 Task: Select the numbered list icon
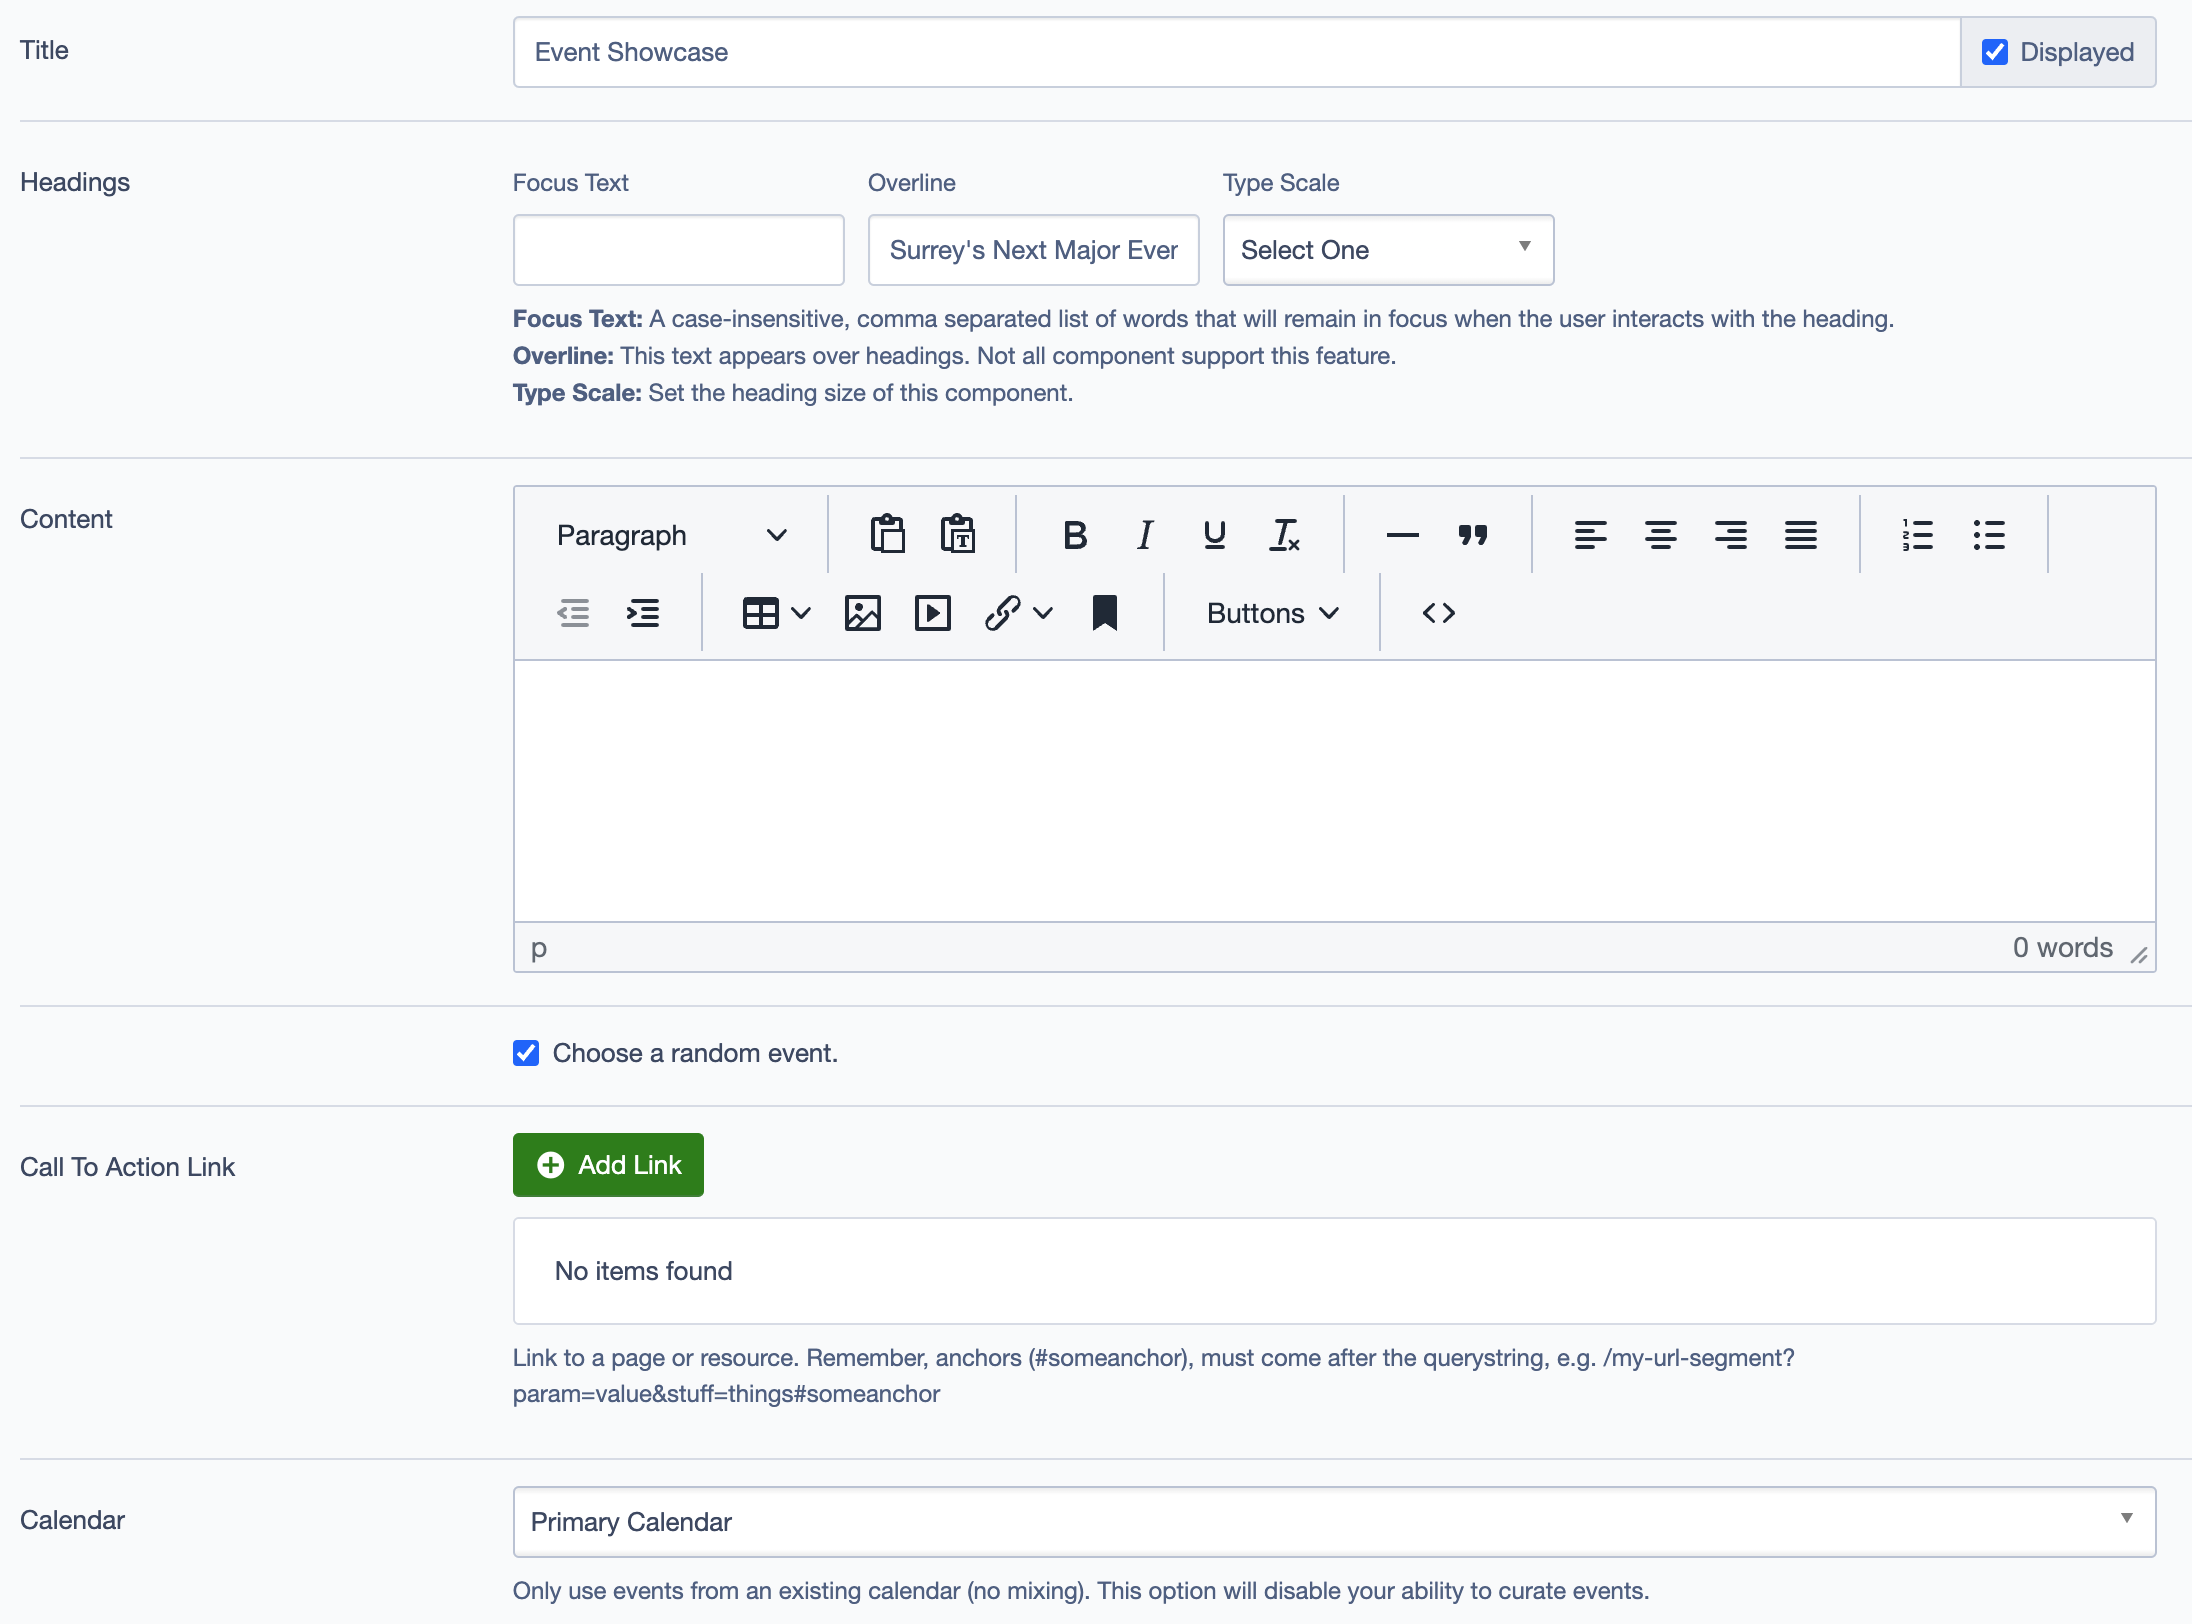click(1918, 535)
